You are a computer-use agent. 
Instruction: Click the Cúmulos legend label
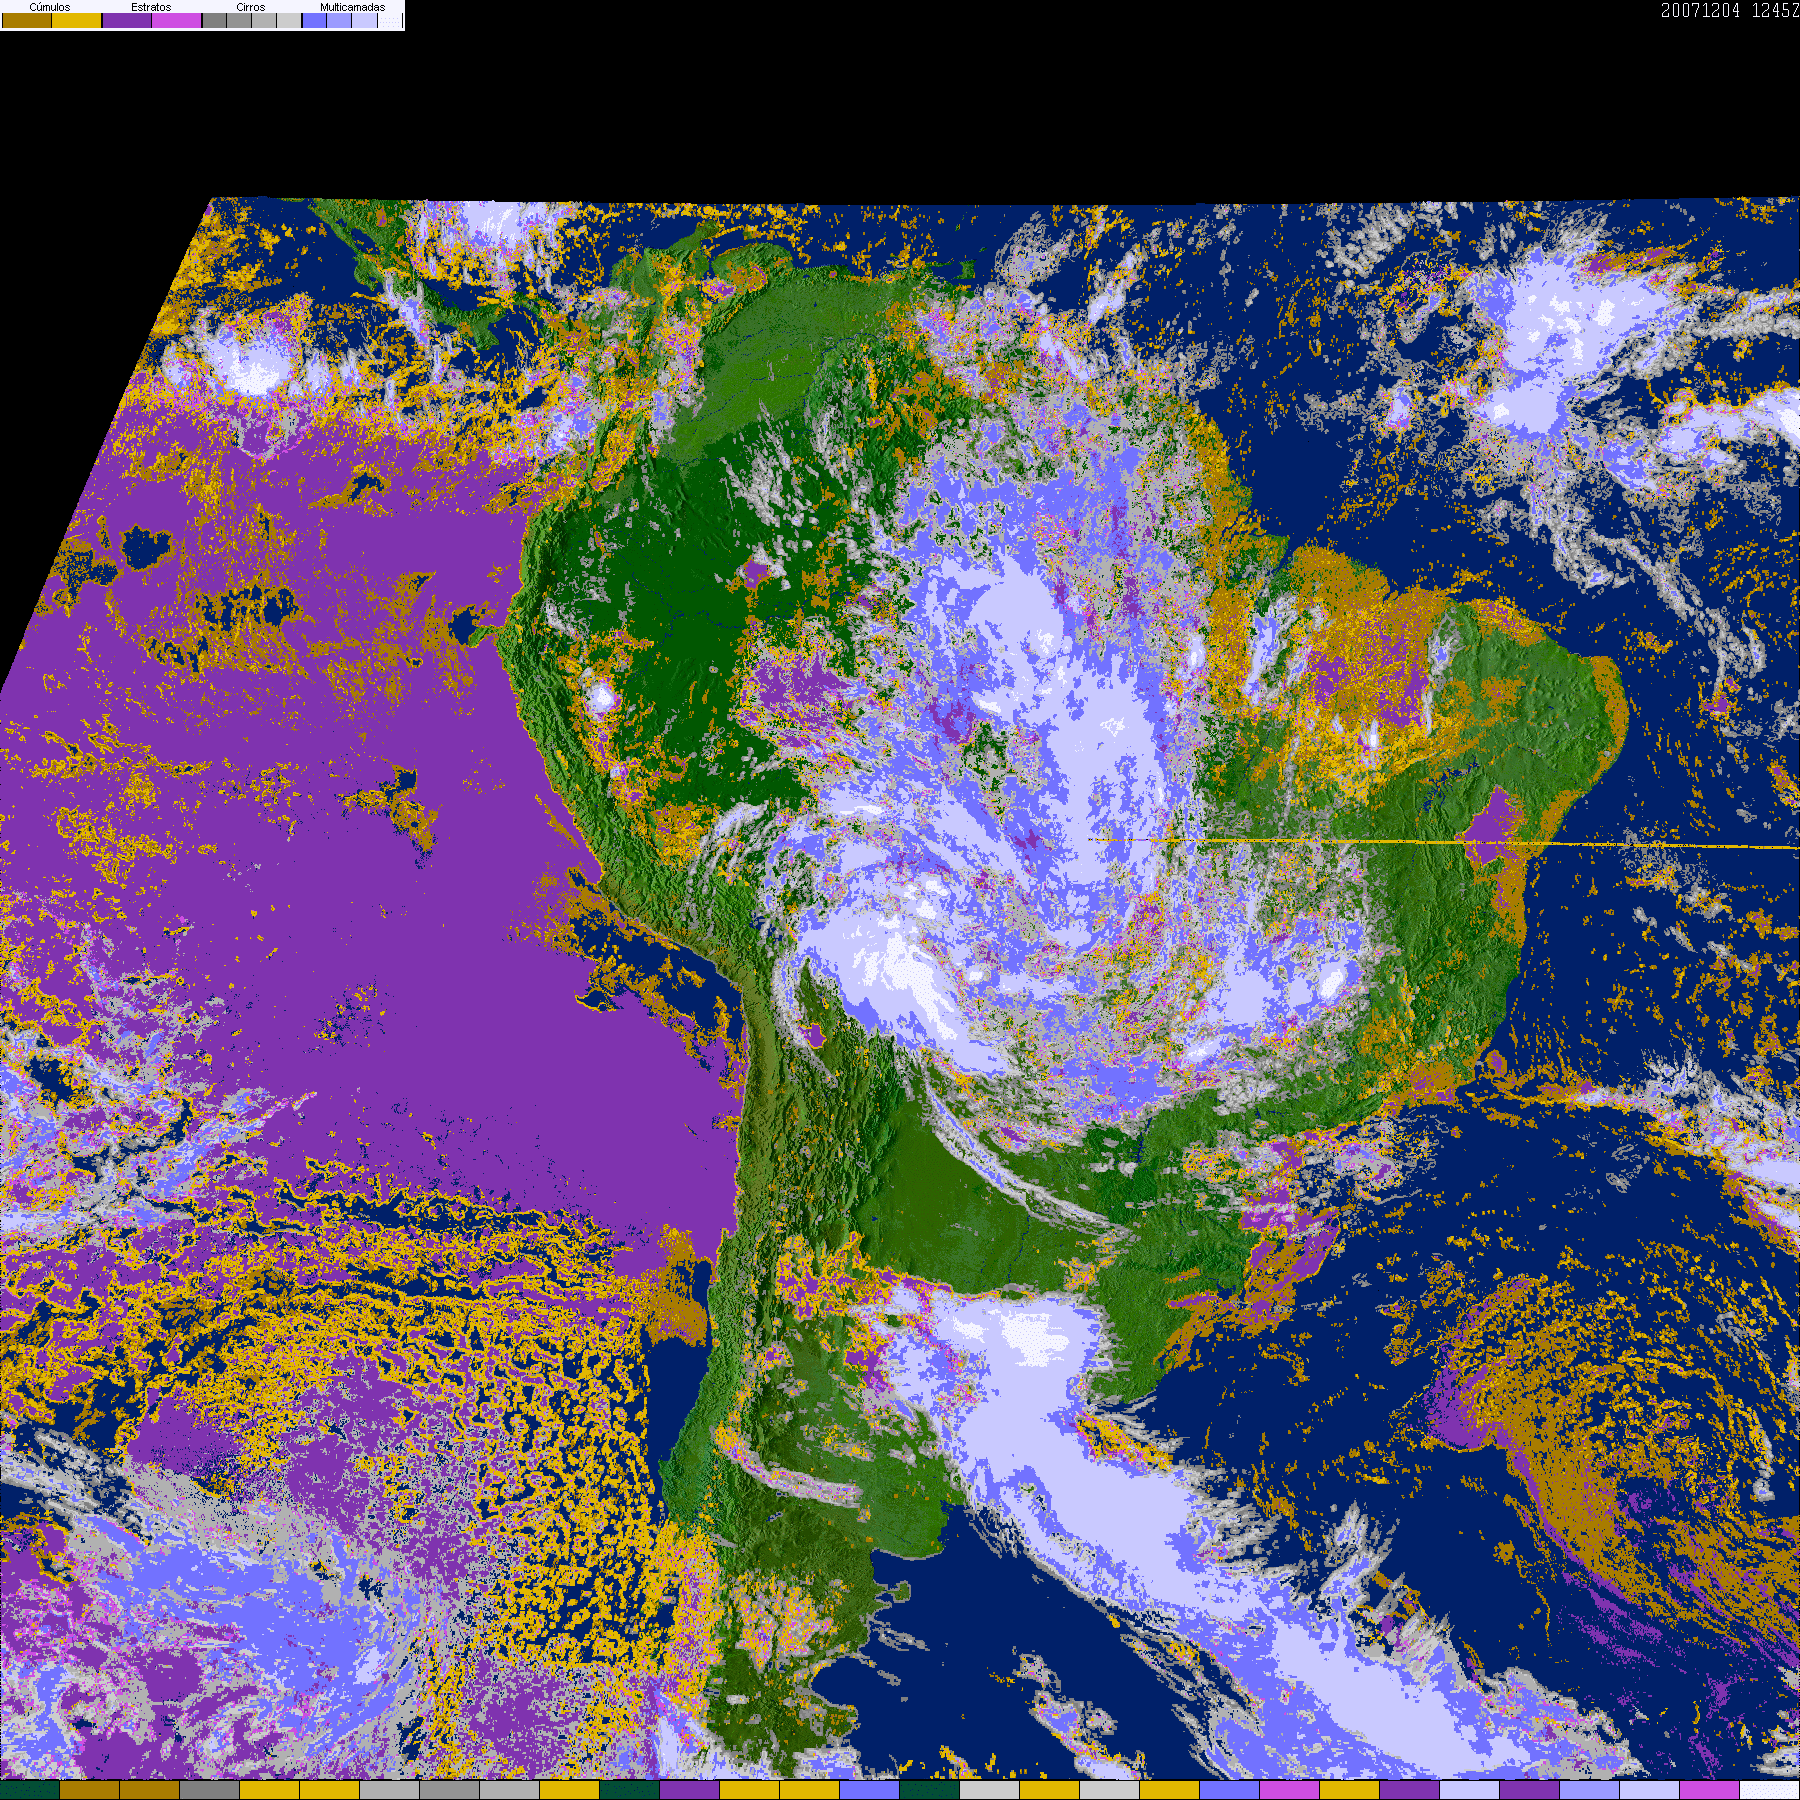coord(50,7)
